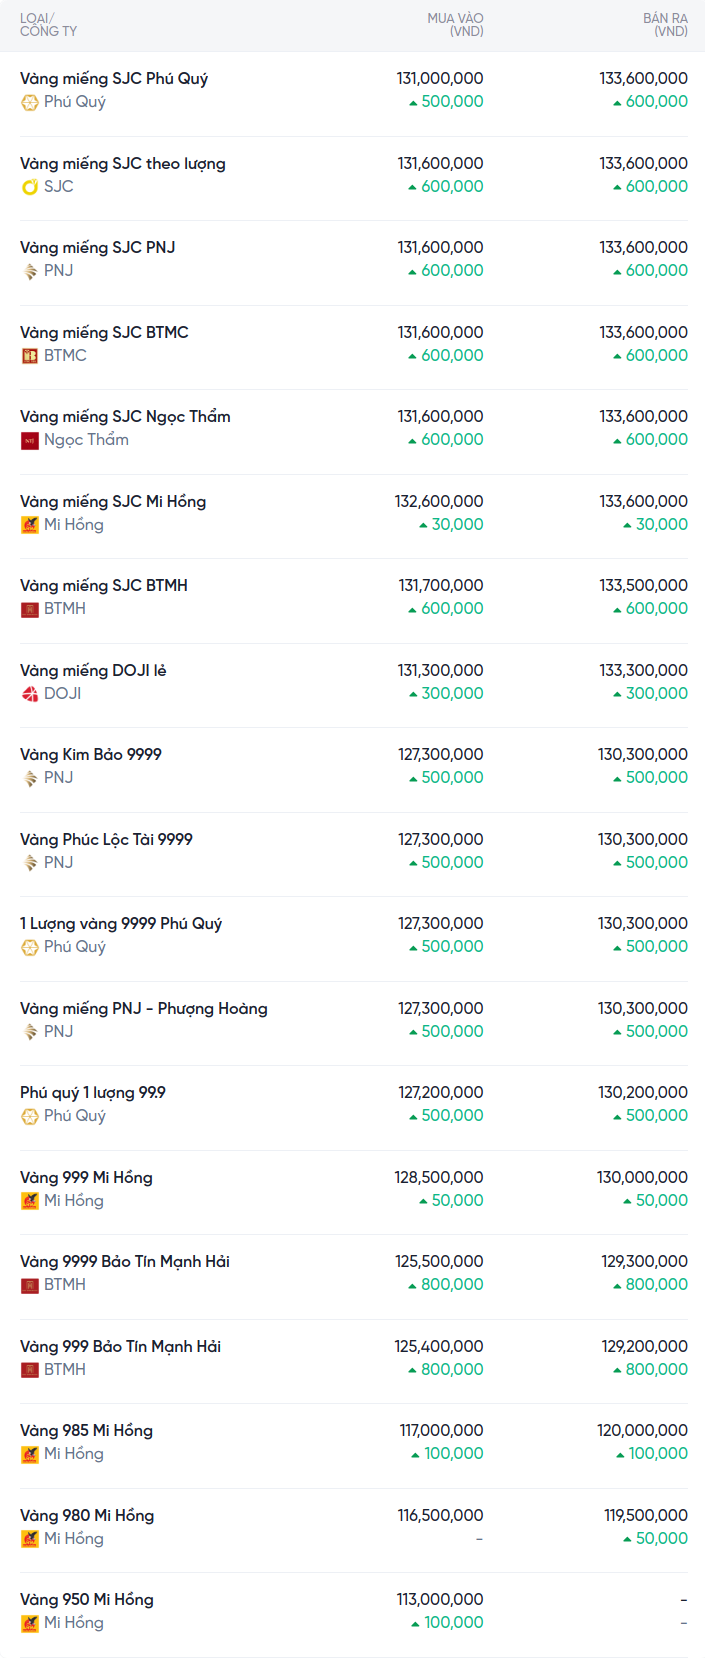
Task: Open Vàng miếng PNJ - Phượng Hoàng
Action: coord(144,1009)
